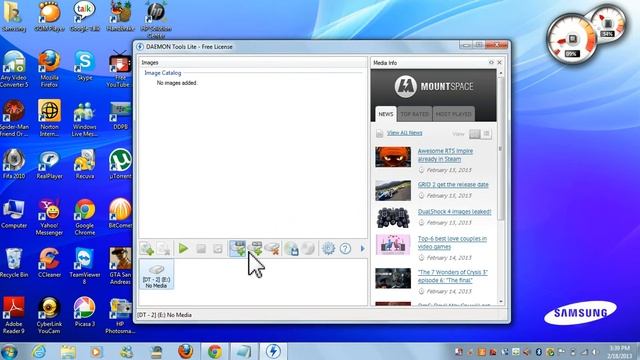Image resolution: width=640 pixels, height=360 pixels.
Task: Click the Remove virtual drive icon
Action: point(272,248)
